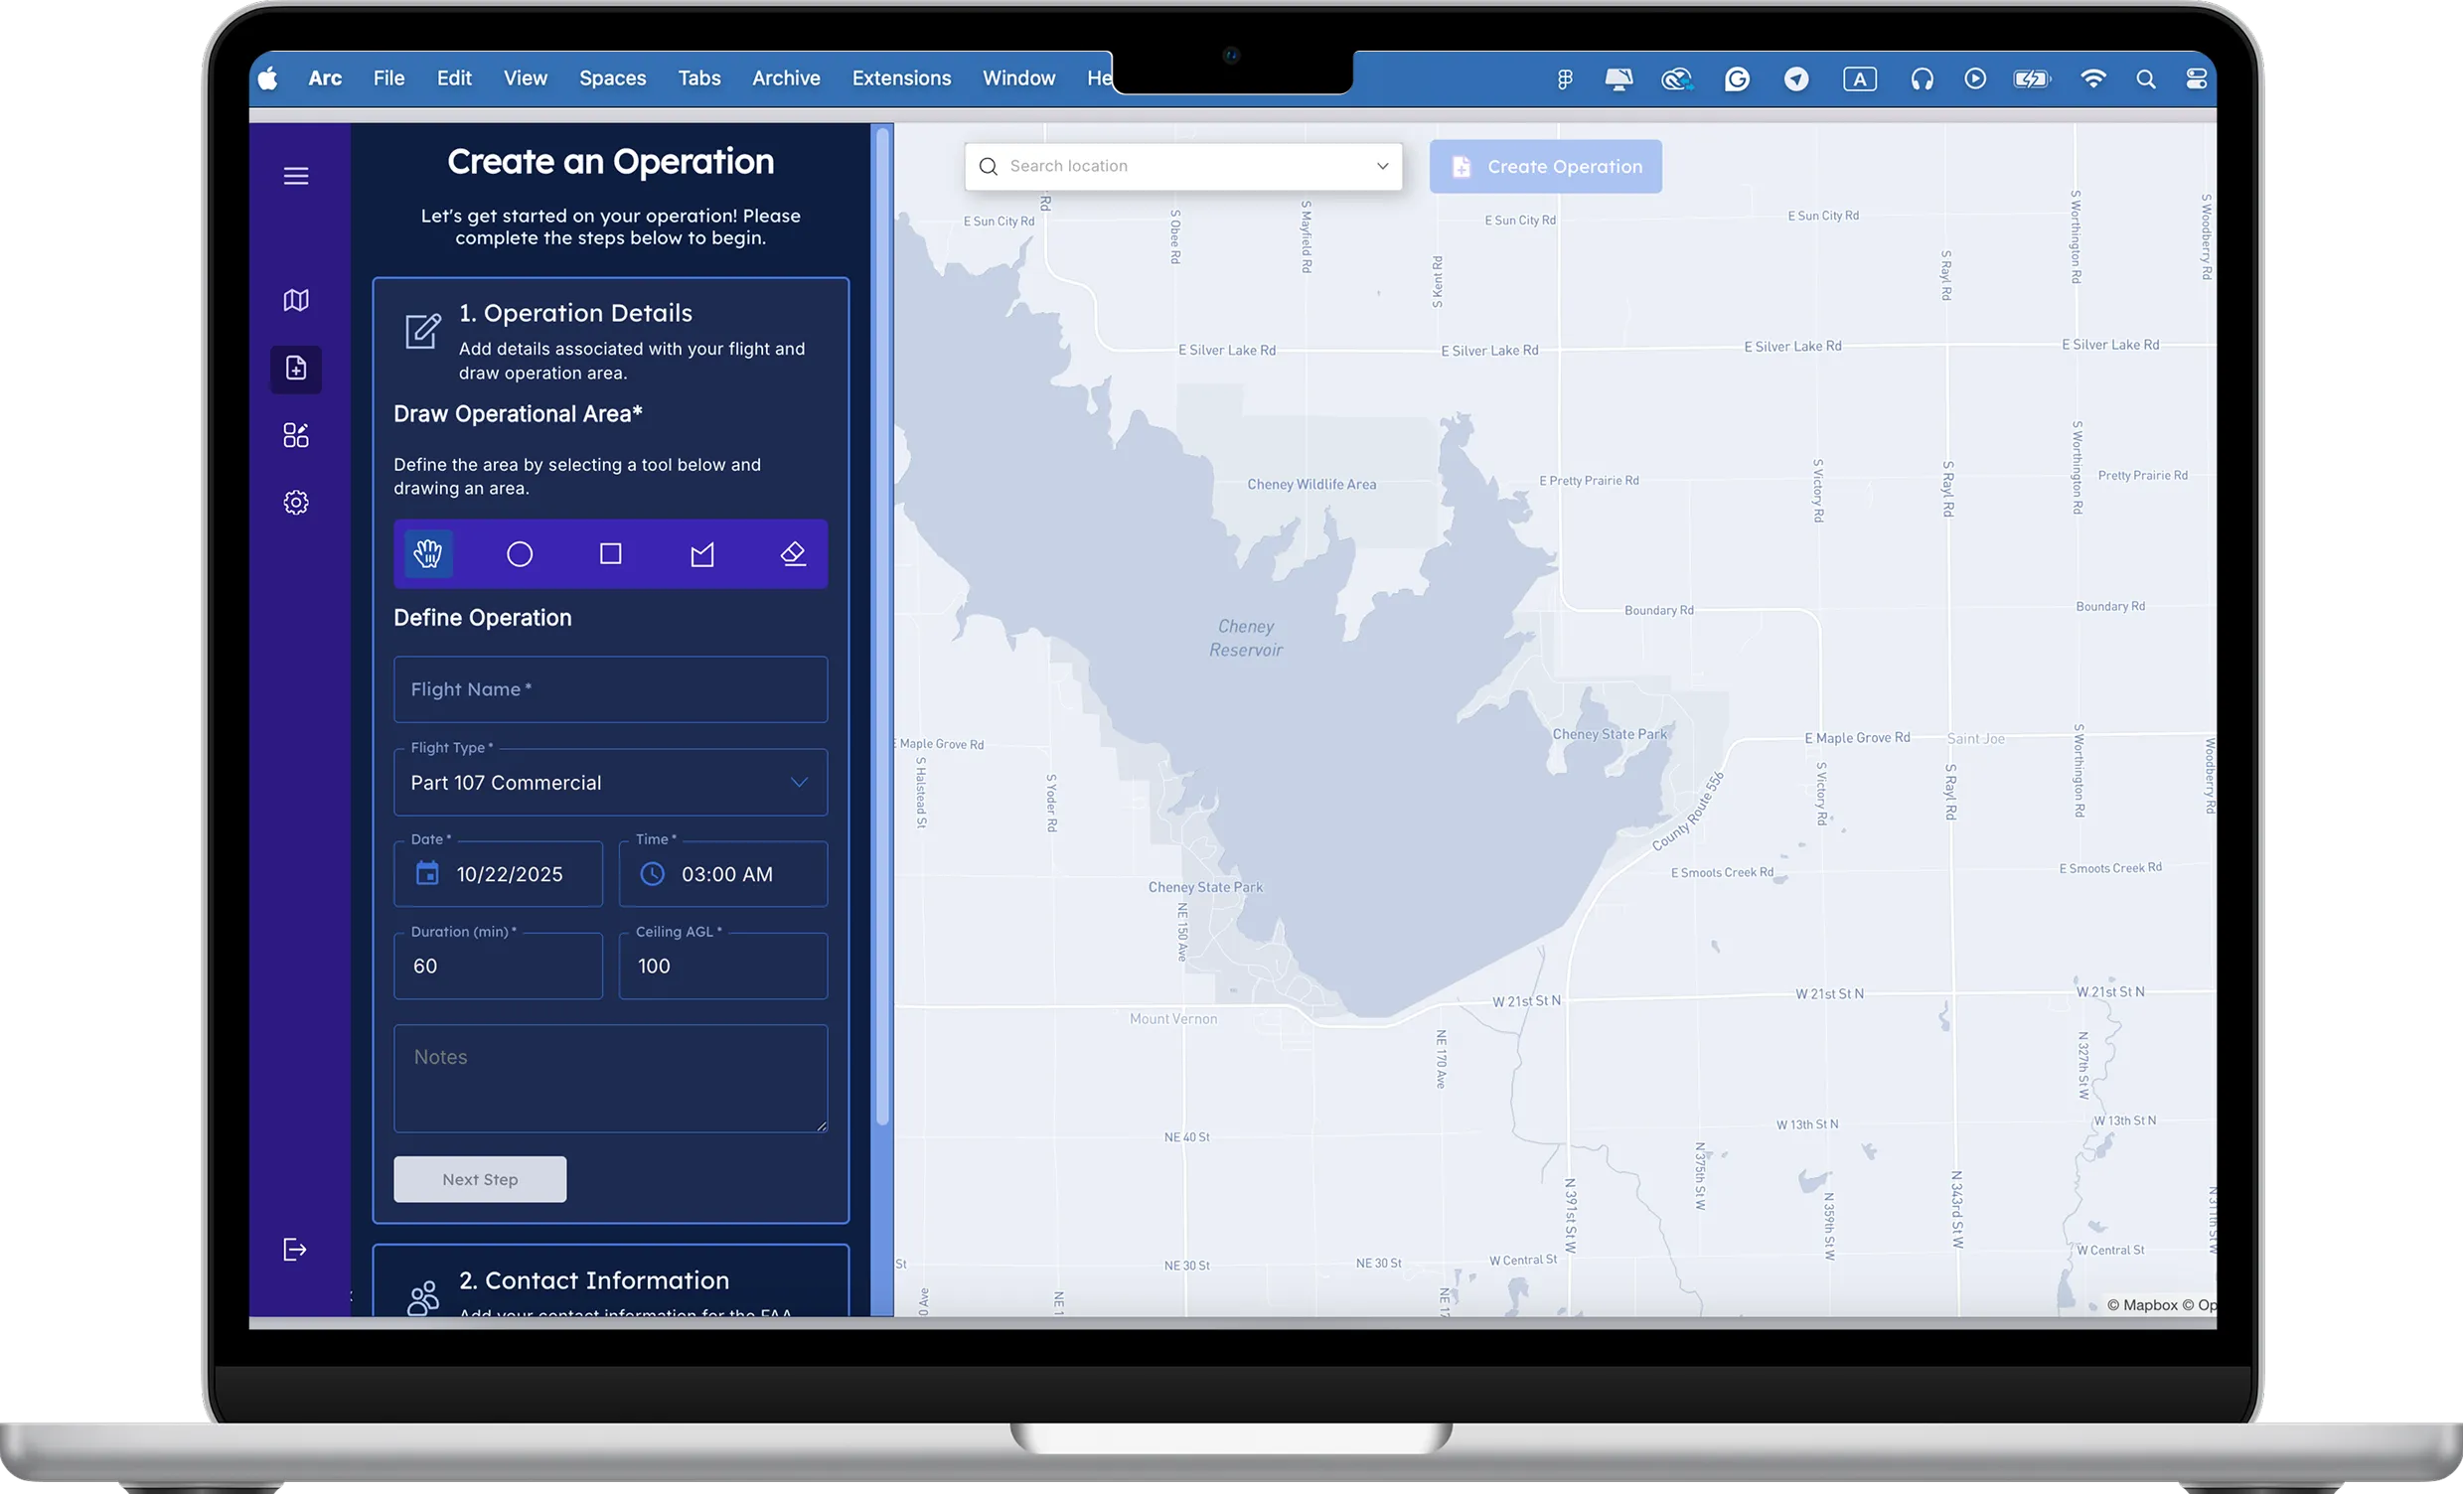Select the circle drawing tool
2464x1494 pixels.
[519, 553]
